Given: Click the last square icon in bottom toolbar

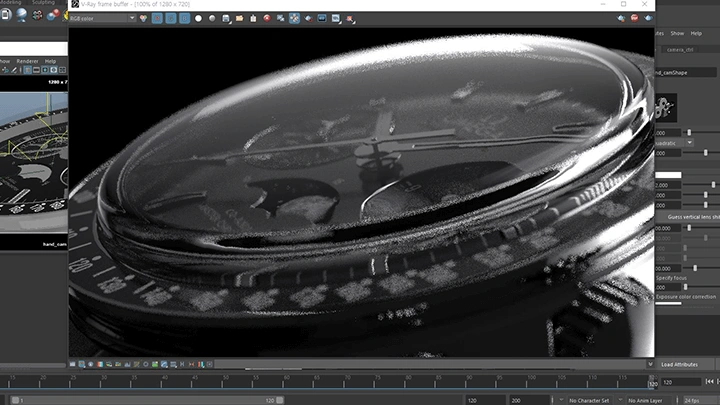Looking at the screenshot, I should (210, 364).
